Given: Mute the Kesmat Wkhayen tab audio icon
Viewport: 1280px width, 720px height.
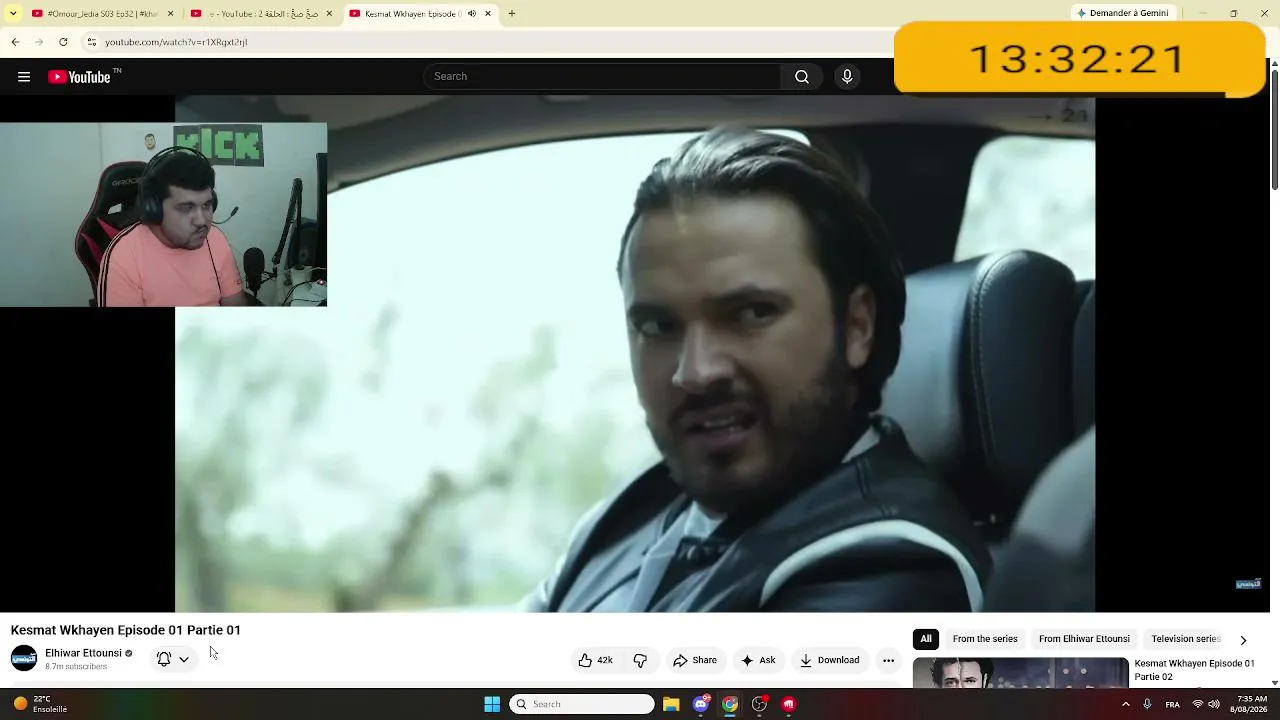Looking at the screenshot, I should tap(472, 14).
